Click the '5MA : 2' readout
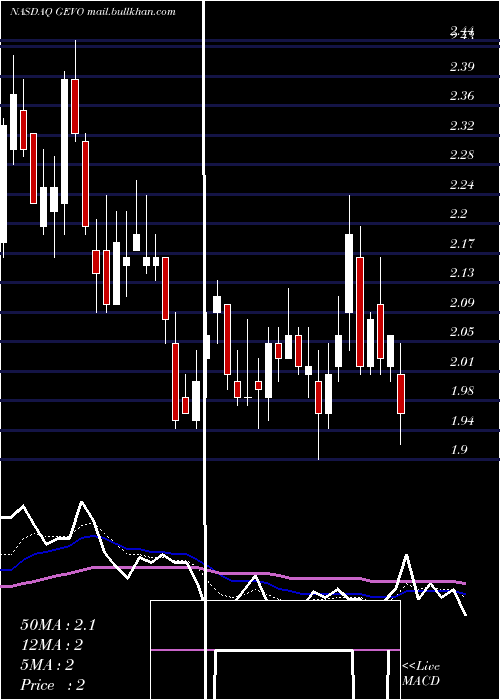Viewport: 500px width, 700px height. click(47, 665)
